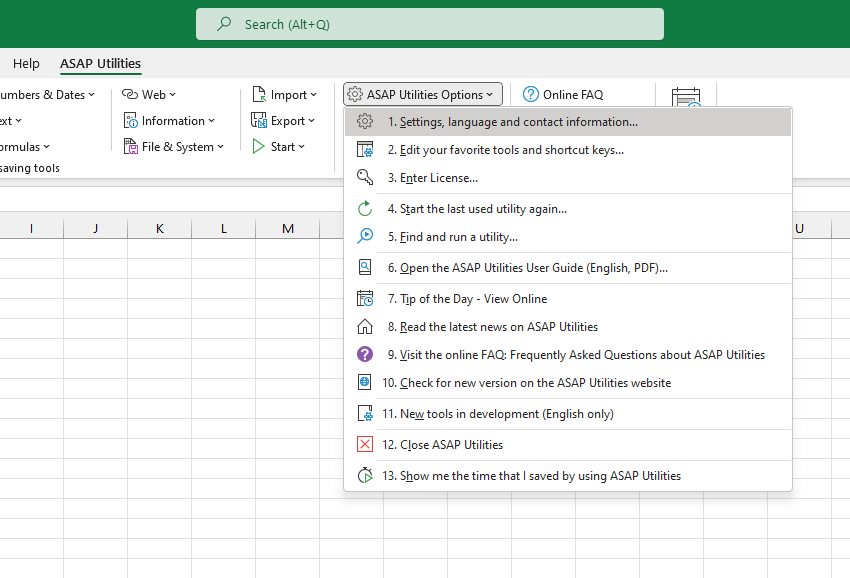Select Read the latest news on ASAP Utilities
The width and height of the screenshot is (850, 578).
(x=568, y=327)
